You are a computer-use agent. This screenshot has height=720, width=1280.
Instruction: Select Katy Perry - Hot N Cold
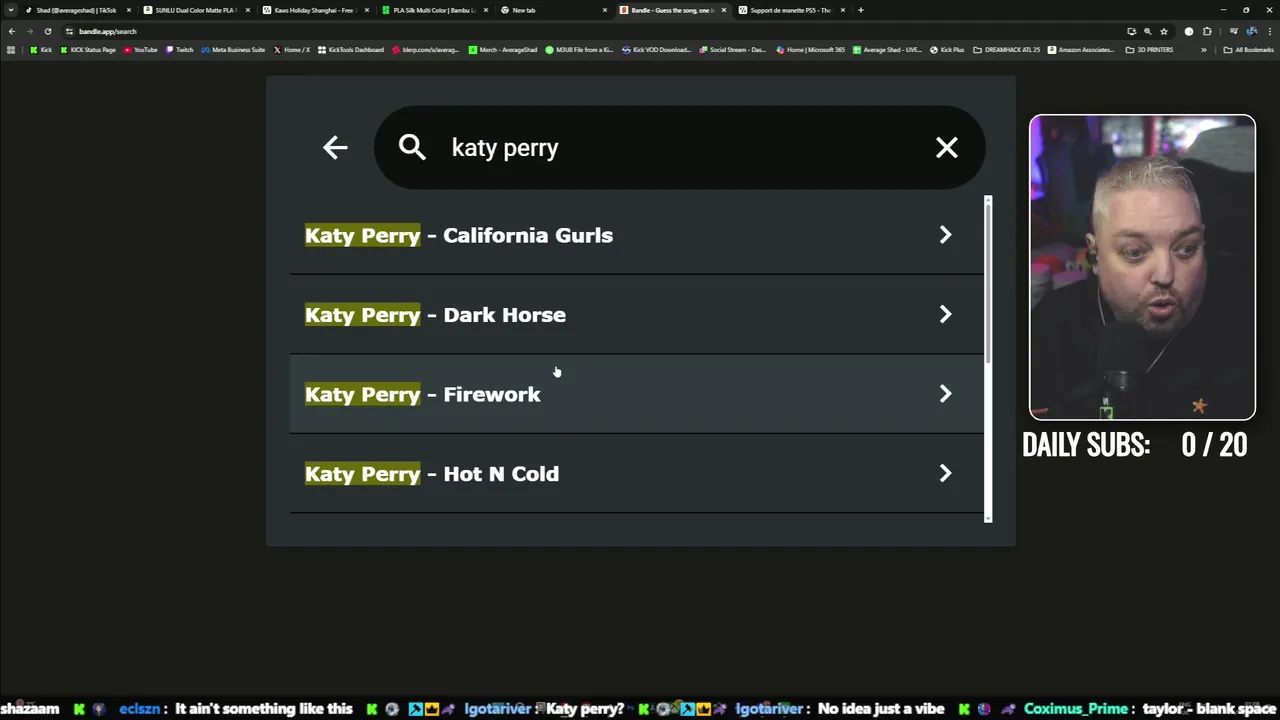[x=636, y=474]
